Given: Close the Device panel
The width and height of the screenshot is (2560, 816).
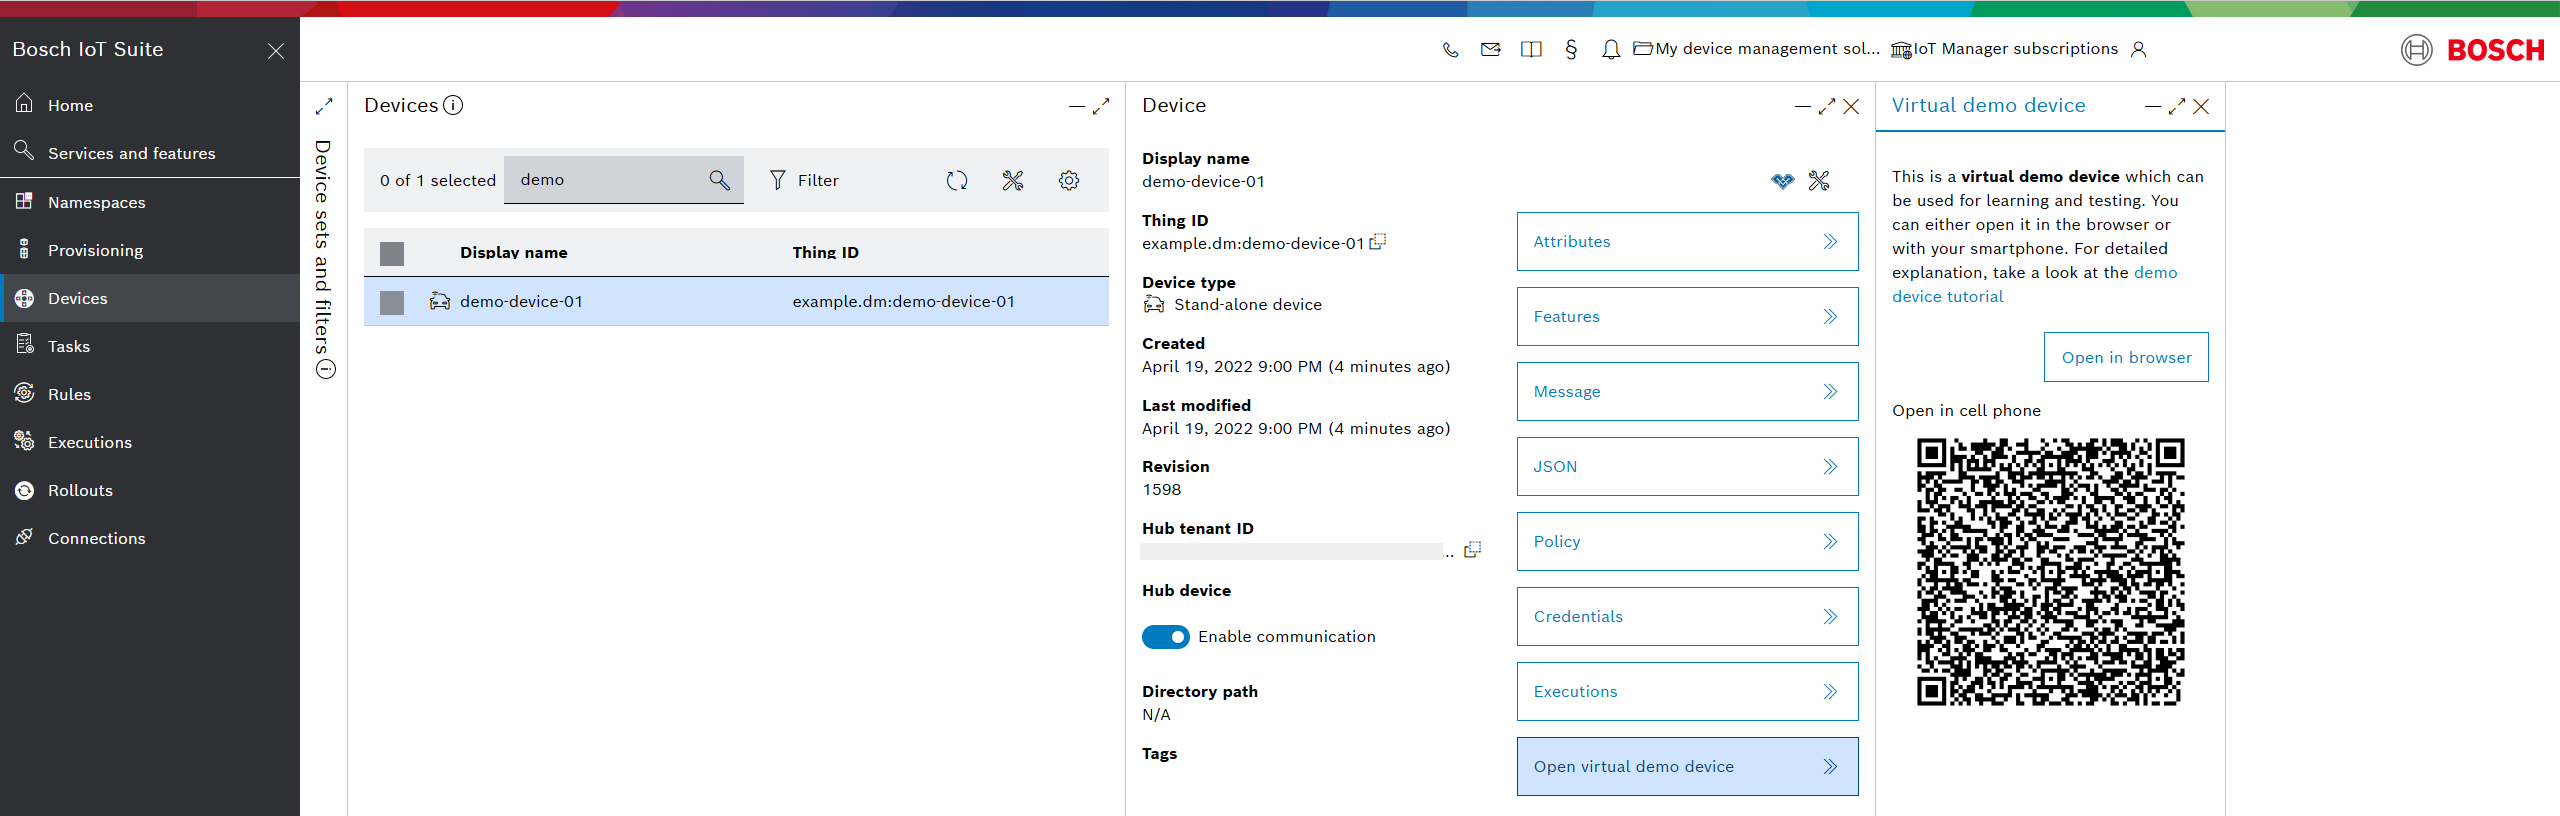Looking at the screenshot, I should pyautogui.click(x=1851, y=106).
